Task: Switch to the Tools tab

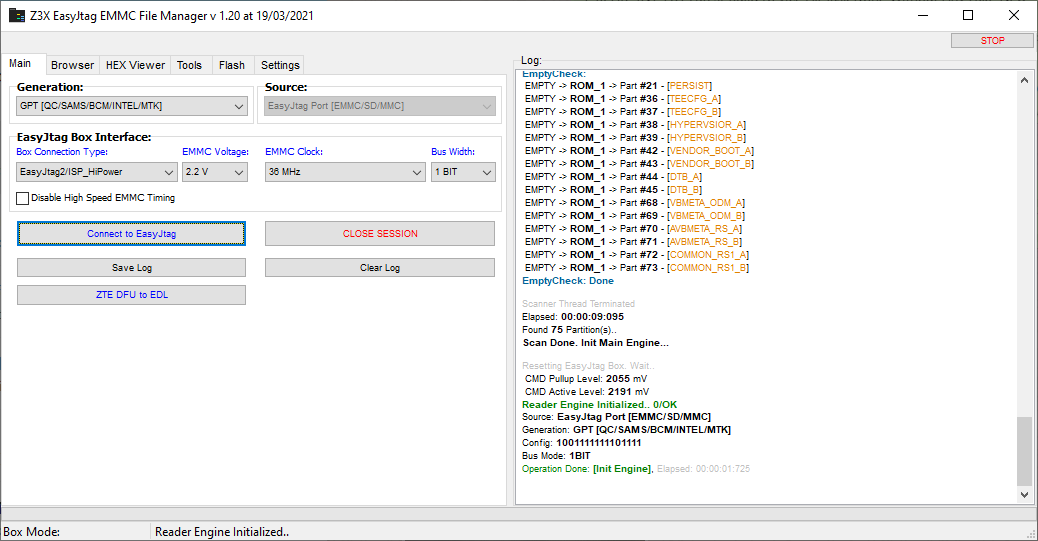Action: coord(189,65)
